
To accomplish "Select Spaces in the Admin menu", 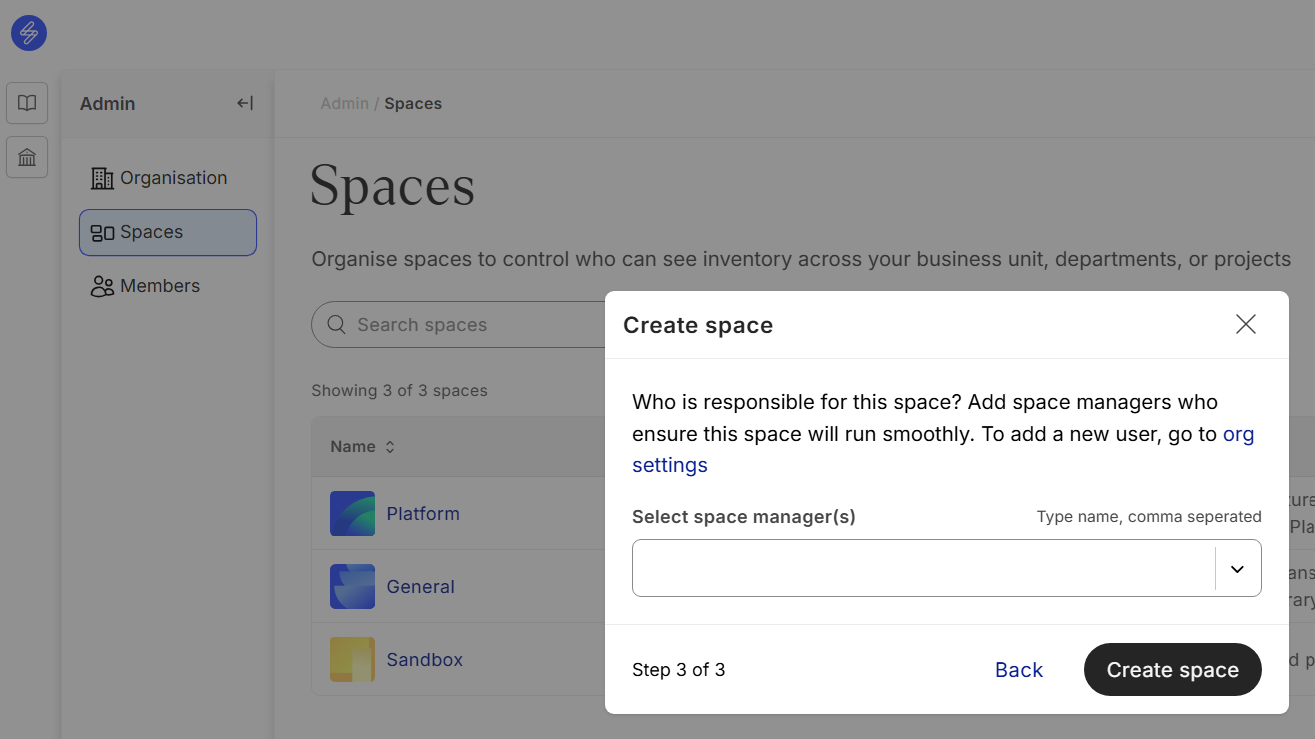I will [x=168, y=232].
